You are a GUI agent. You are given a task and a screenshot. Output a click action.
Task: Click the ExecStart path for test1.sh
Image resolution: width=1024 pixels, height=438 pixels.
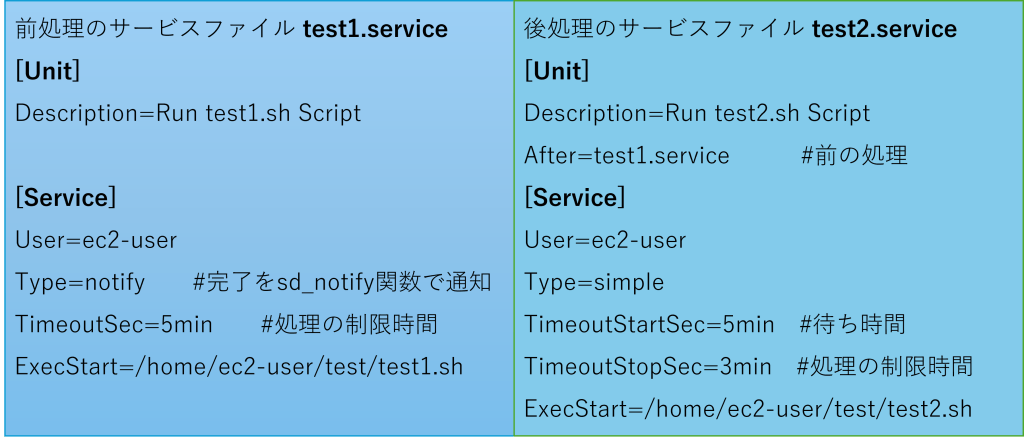pyautogui.click(x=239, y=367)
